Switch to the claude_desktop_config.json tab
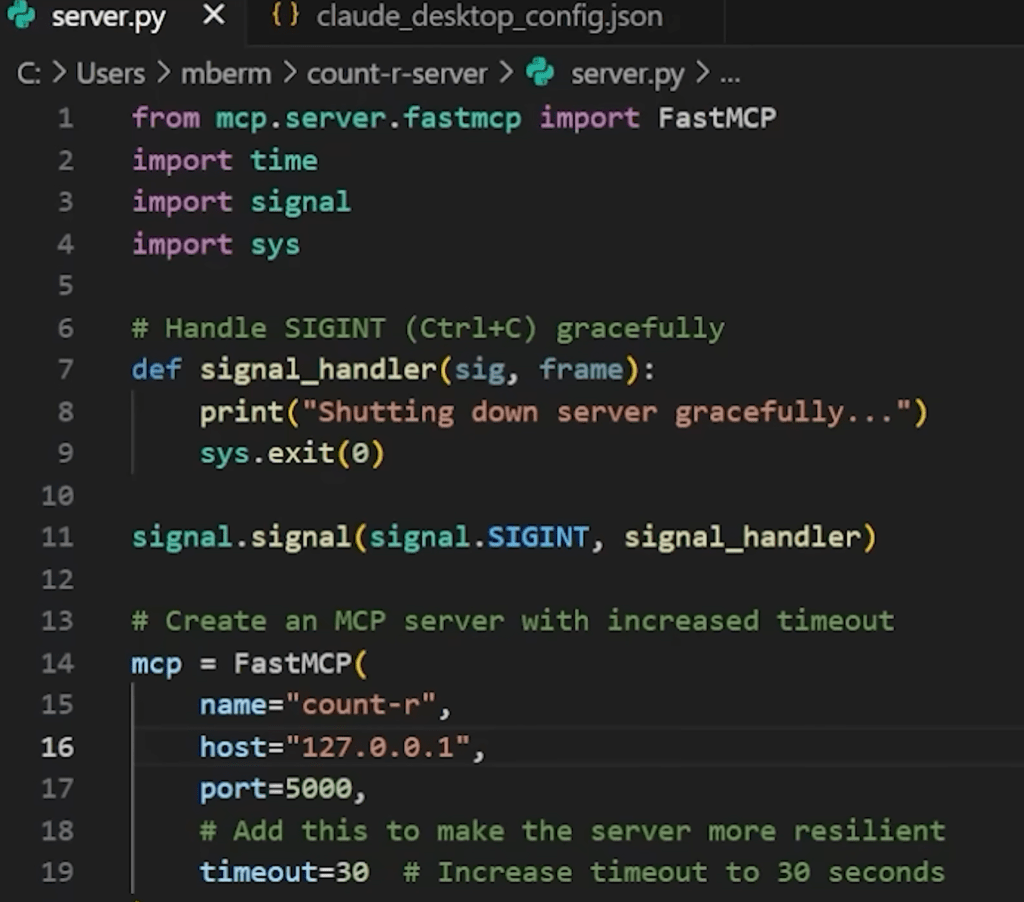Viewport: 1024px width, 902px height. pyautogui.click(x=488, y=17)
